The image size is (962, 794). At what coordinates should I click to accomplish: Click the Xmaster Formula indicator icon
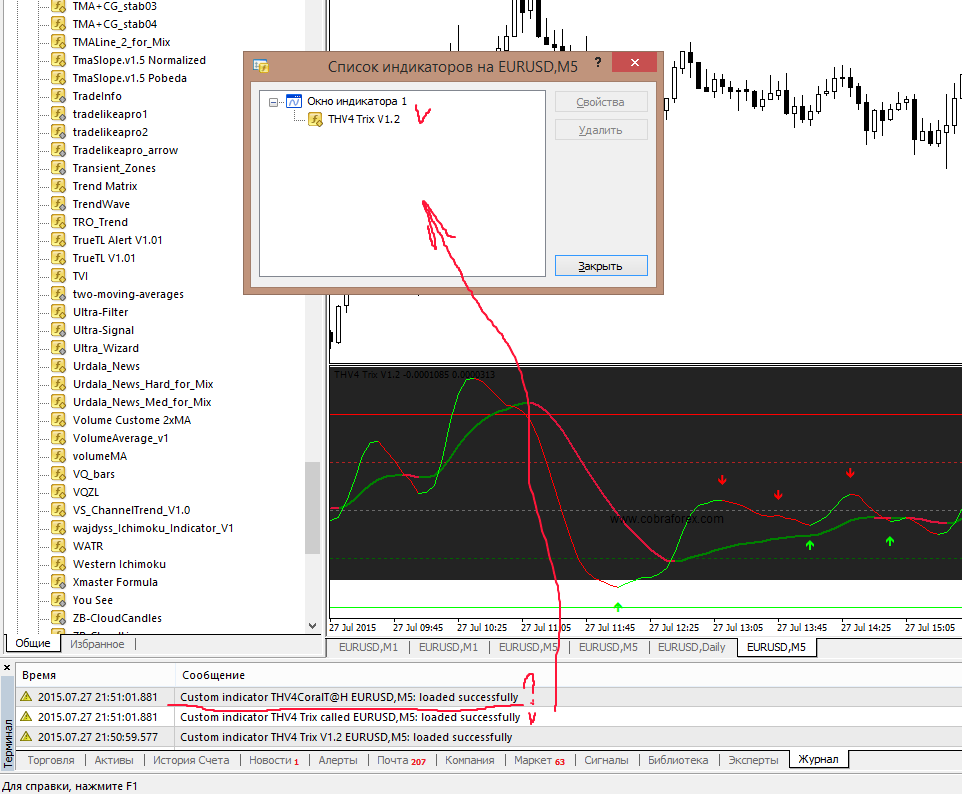coord(58,582)
